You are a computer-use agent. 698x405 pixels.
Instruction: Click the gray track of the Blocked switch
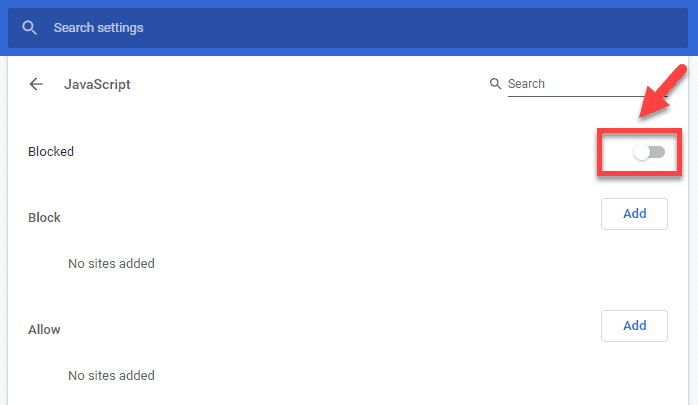[x=658, y=153]
